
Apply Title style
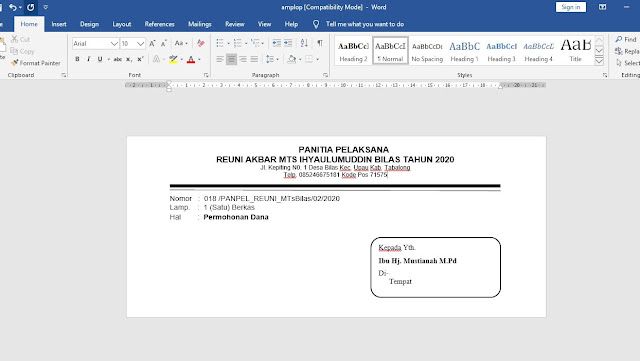click(576, 51)
